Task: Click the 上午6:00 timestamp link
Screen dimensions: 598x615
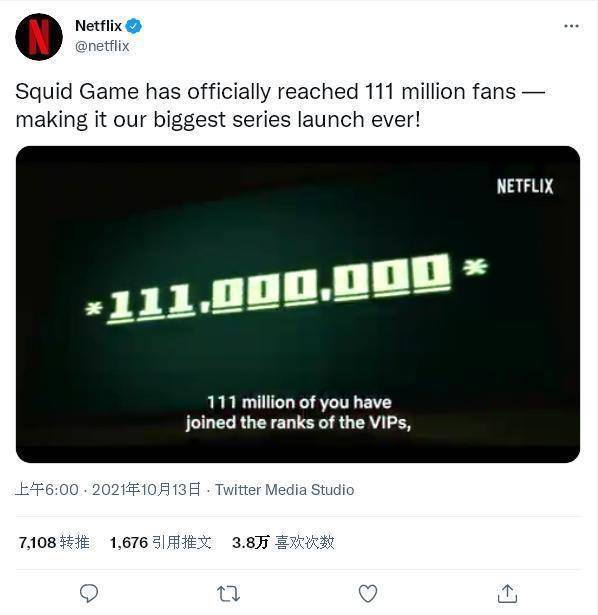Action: 47,489
